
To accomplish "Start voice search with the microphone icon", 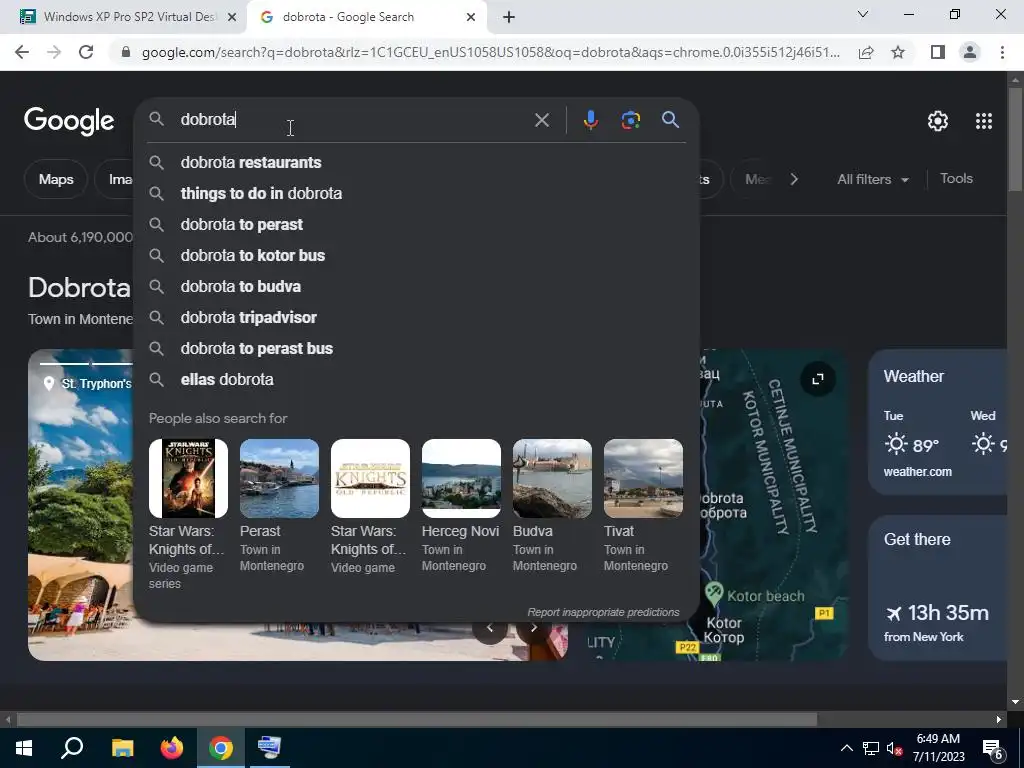I will click(590, 120).
